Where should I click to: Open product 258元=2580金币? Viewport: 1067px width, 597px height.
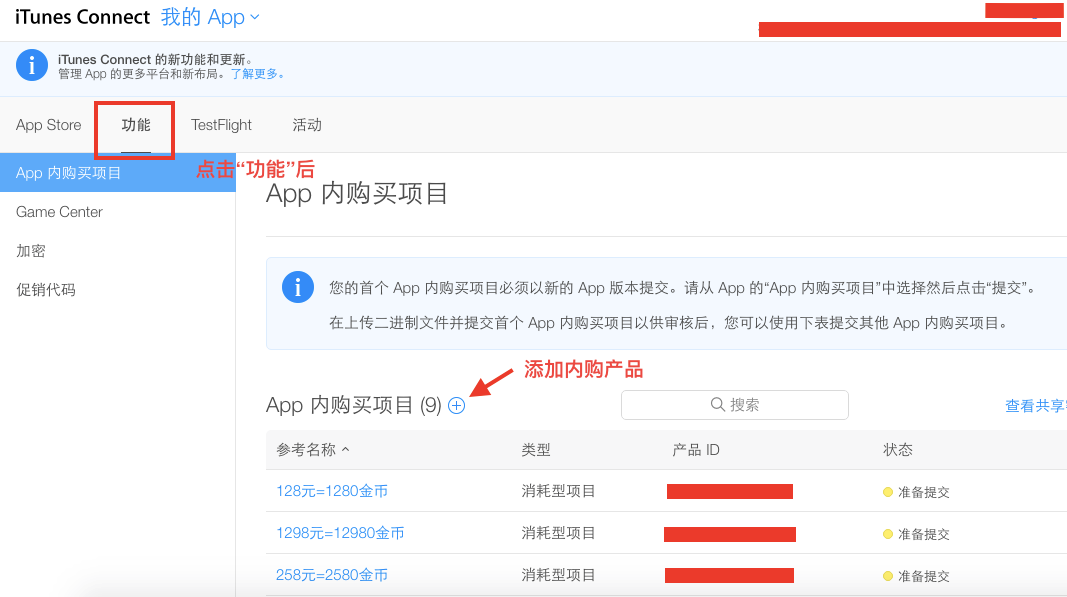[332, 575]
